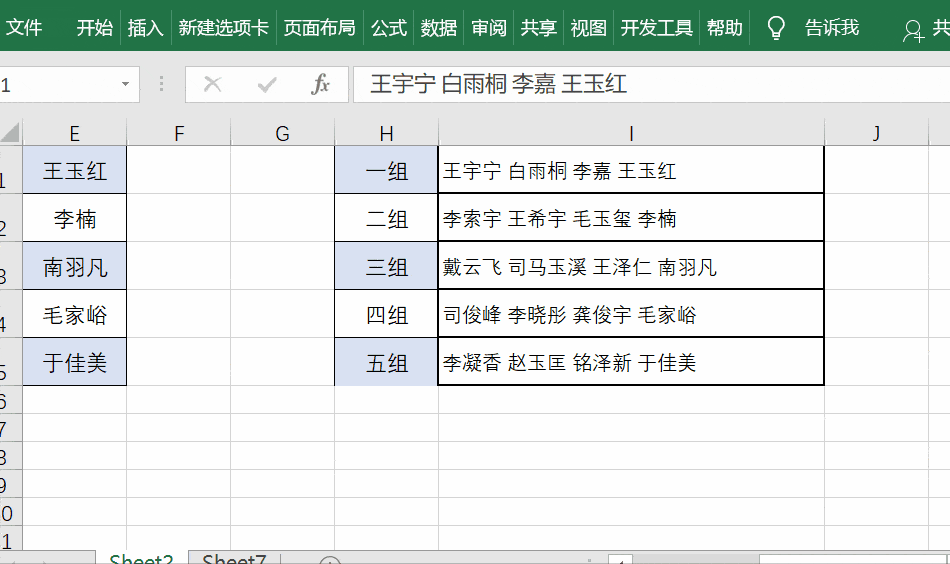The image size is (950, 564).
Task: Select the cell containing 毛家峪
Action: pyautogui.click(x=75, y=315)
